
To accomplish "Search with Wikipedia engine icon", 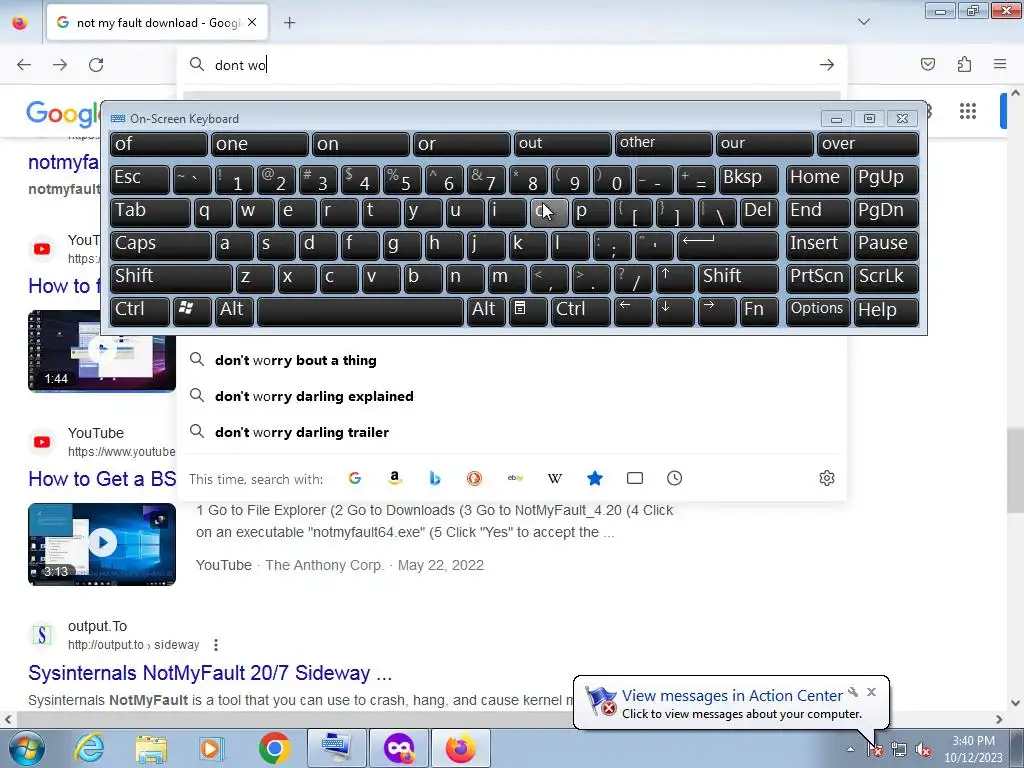I will [x=554, y=479].
